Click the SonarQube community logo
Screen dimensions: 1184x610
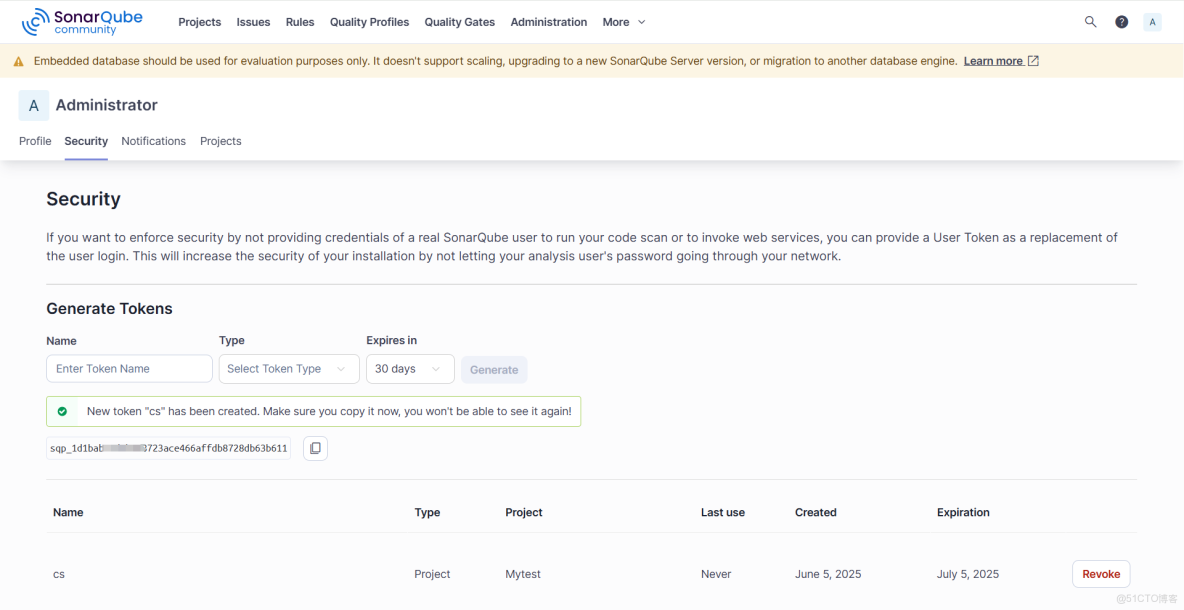click(82, 21)
